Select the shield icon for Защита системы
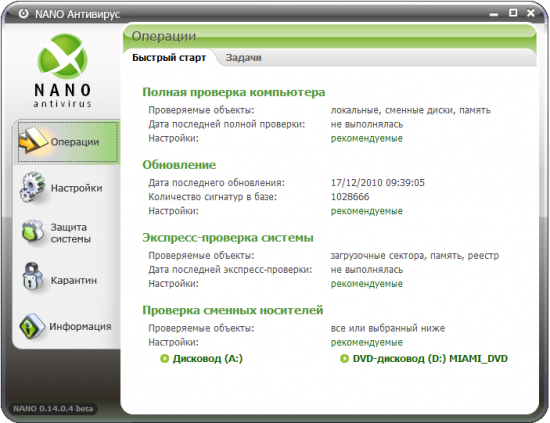The width and height of the screenshot is (550, 423). click(x=33, y=232)
